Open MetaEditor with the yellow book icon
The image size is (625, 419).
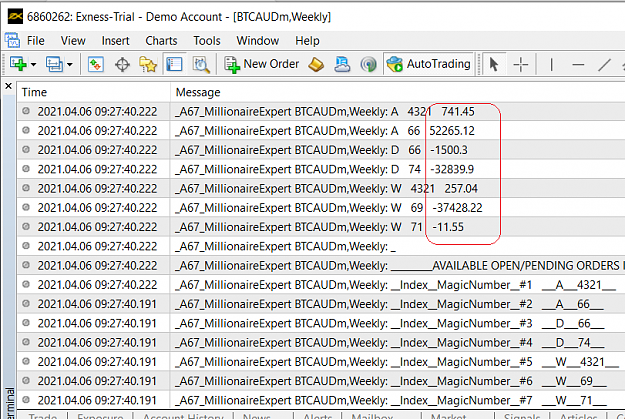point(316,64)
